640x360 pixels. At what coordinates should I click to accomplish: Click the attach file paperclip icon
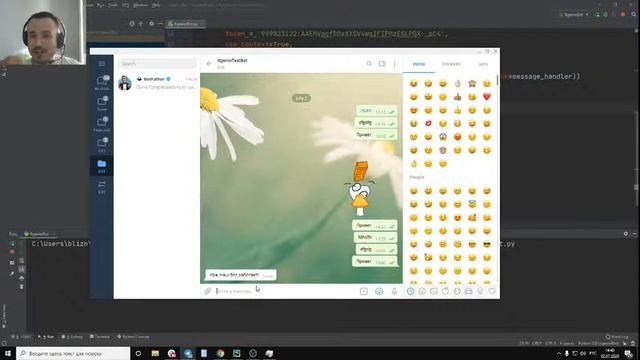(x=208, y=291)
